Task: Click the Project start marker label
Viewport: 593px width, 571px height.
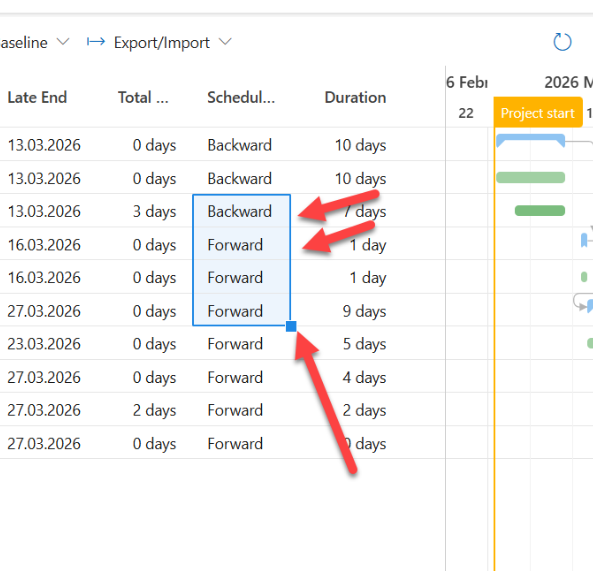Action: tap(537, 113)
